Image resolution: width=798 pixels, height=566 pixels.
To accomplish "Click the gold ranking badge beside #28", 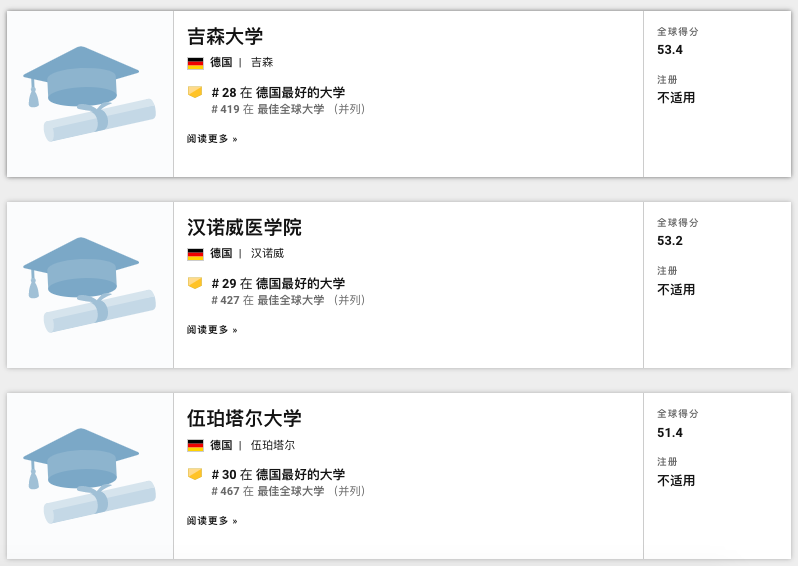I will pos(195,92).
